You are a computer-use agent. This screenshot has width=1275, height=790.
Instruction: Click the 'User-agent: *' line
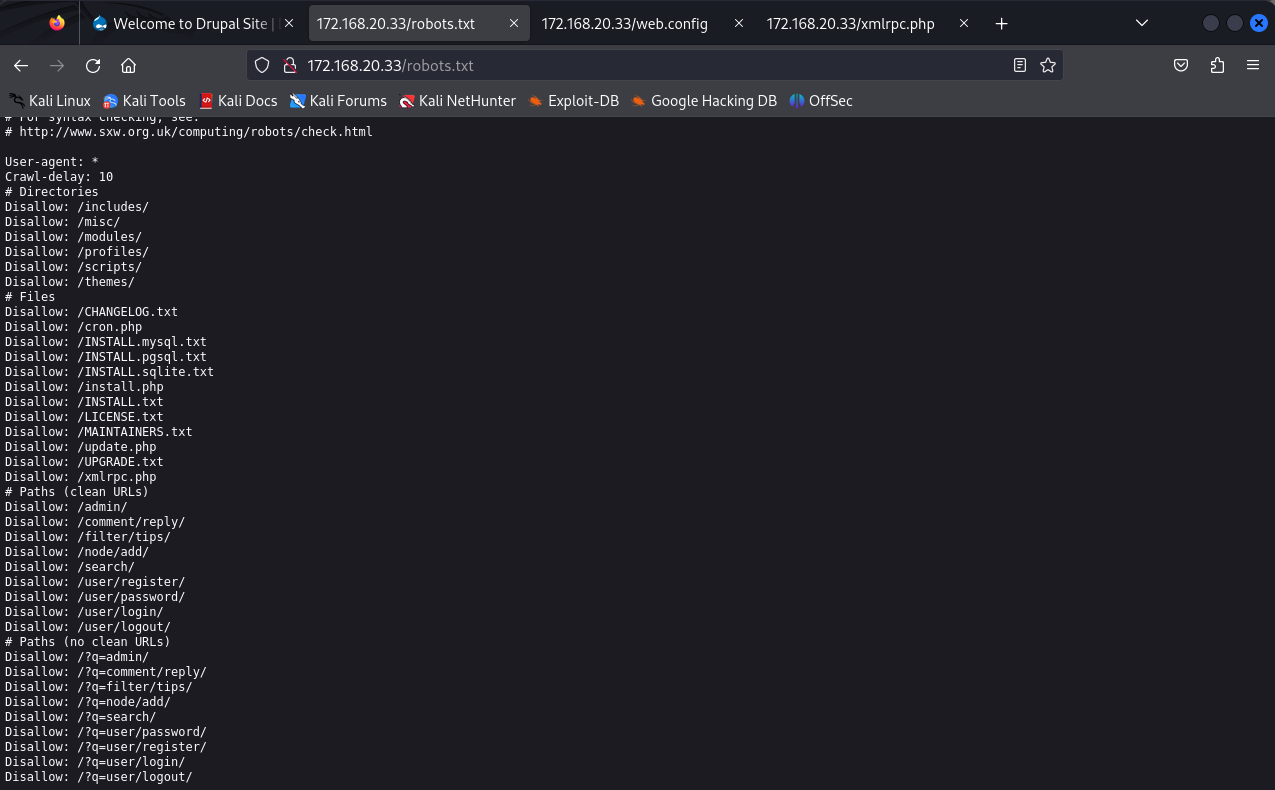coord(52,162)
